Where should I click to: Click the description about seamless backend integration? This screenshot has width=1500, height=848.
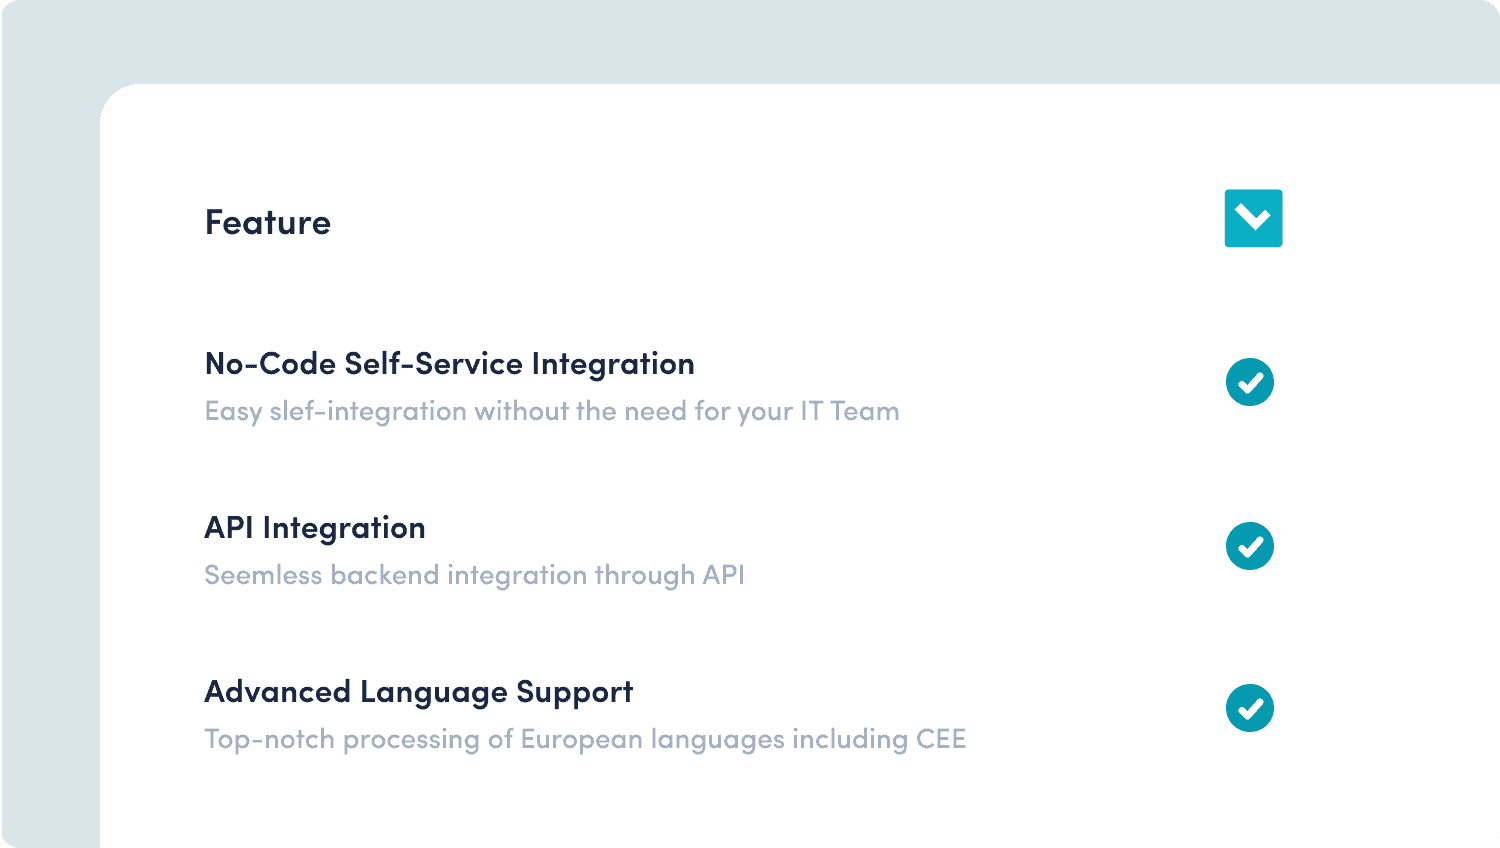point(475,575)
